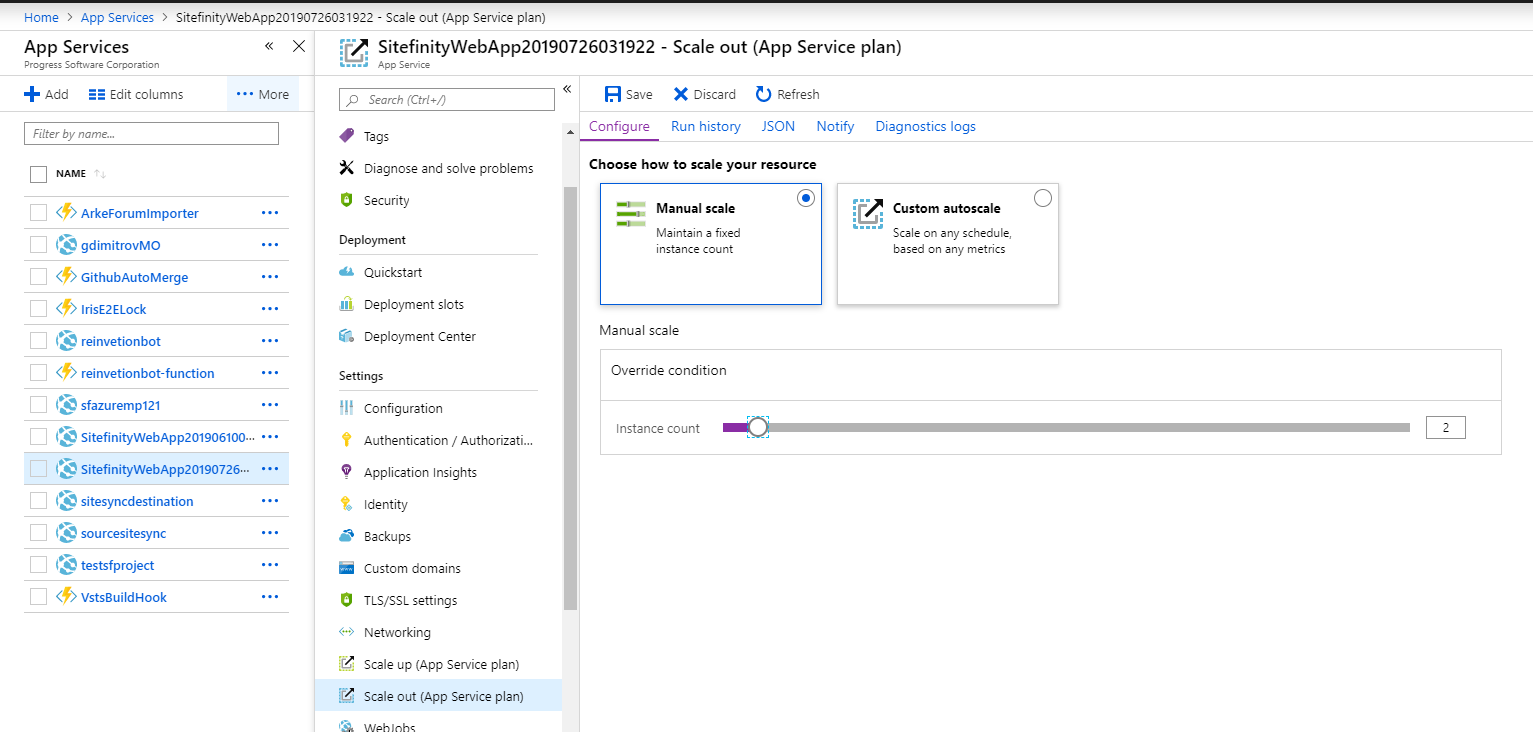Switch to the Run history tab

(x=705, y=126)
